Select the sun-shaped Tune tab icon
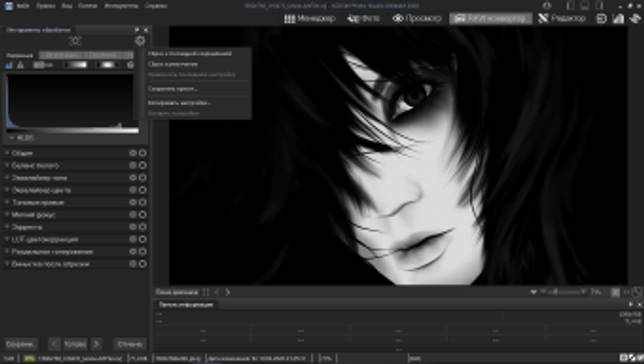Screen dimensions: 644x364 click(75, 41)
